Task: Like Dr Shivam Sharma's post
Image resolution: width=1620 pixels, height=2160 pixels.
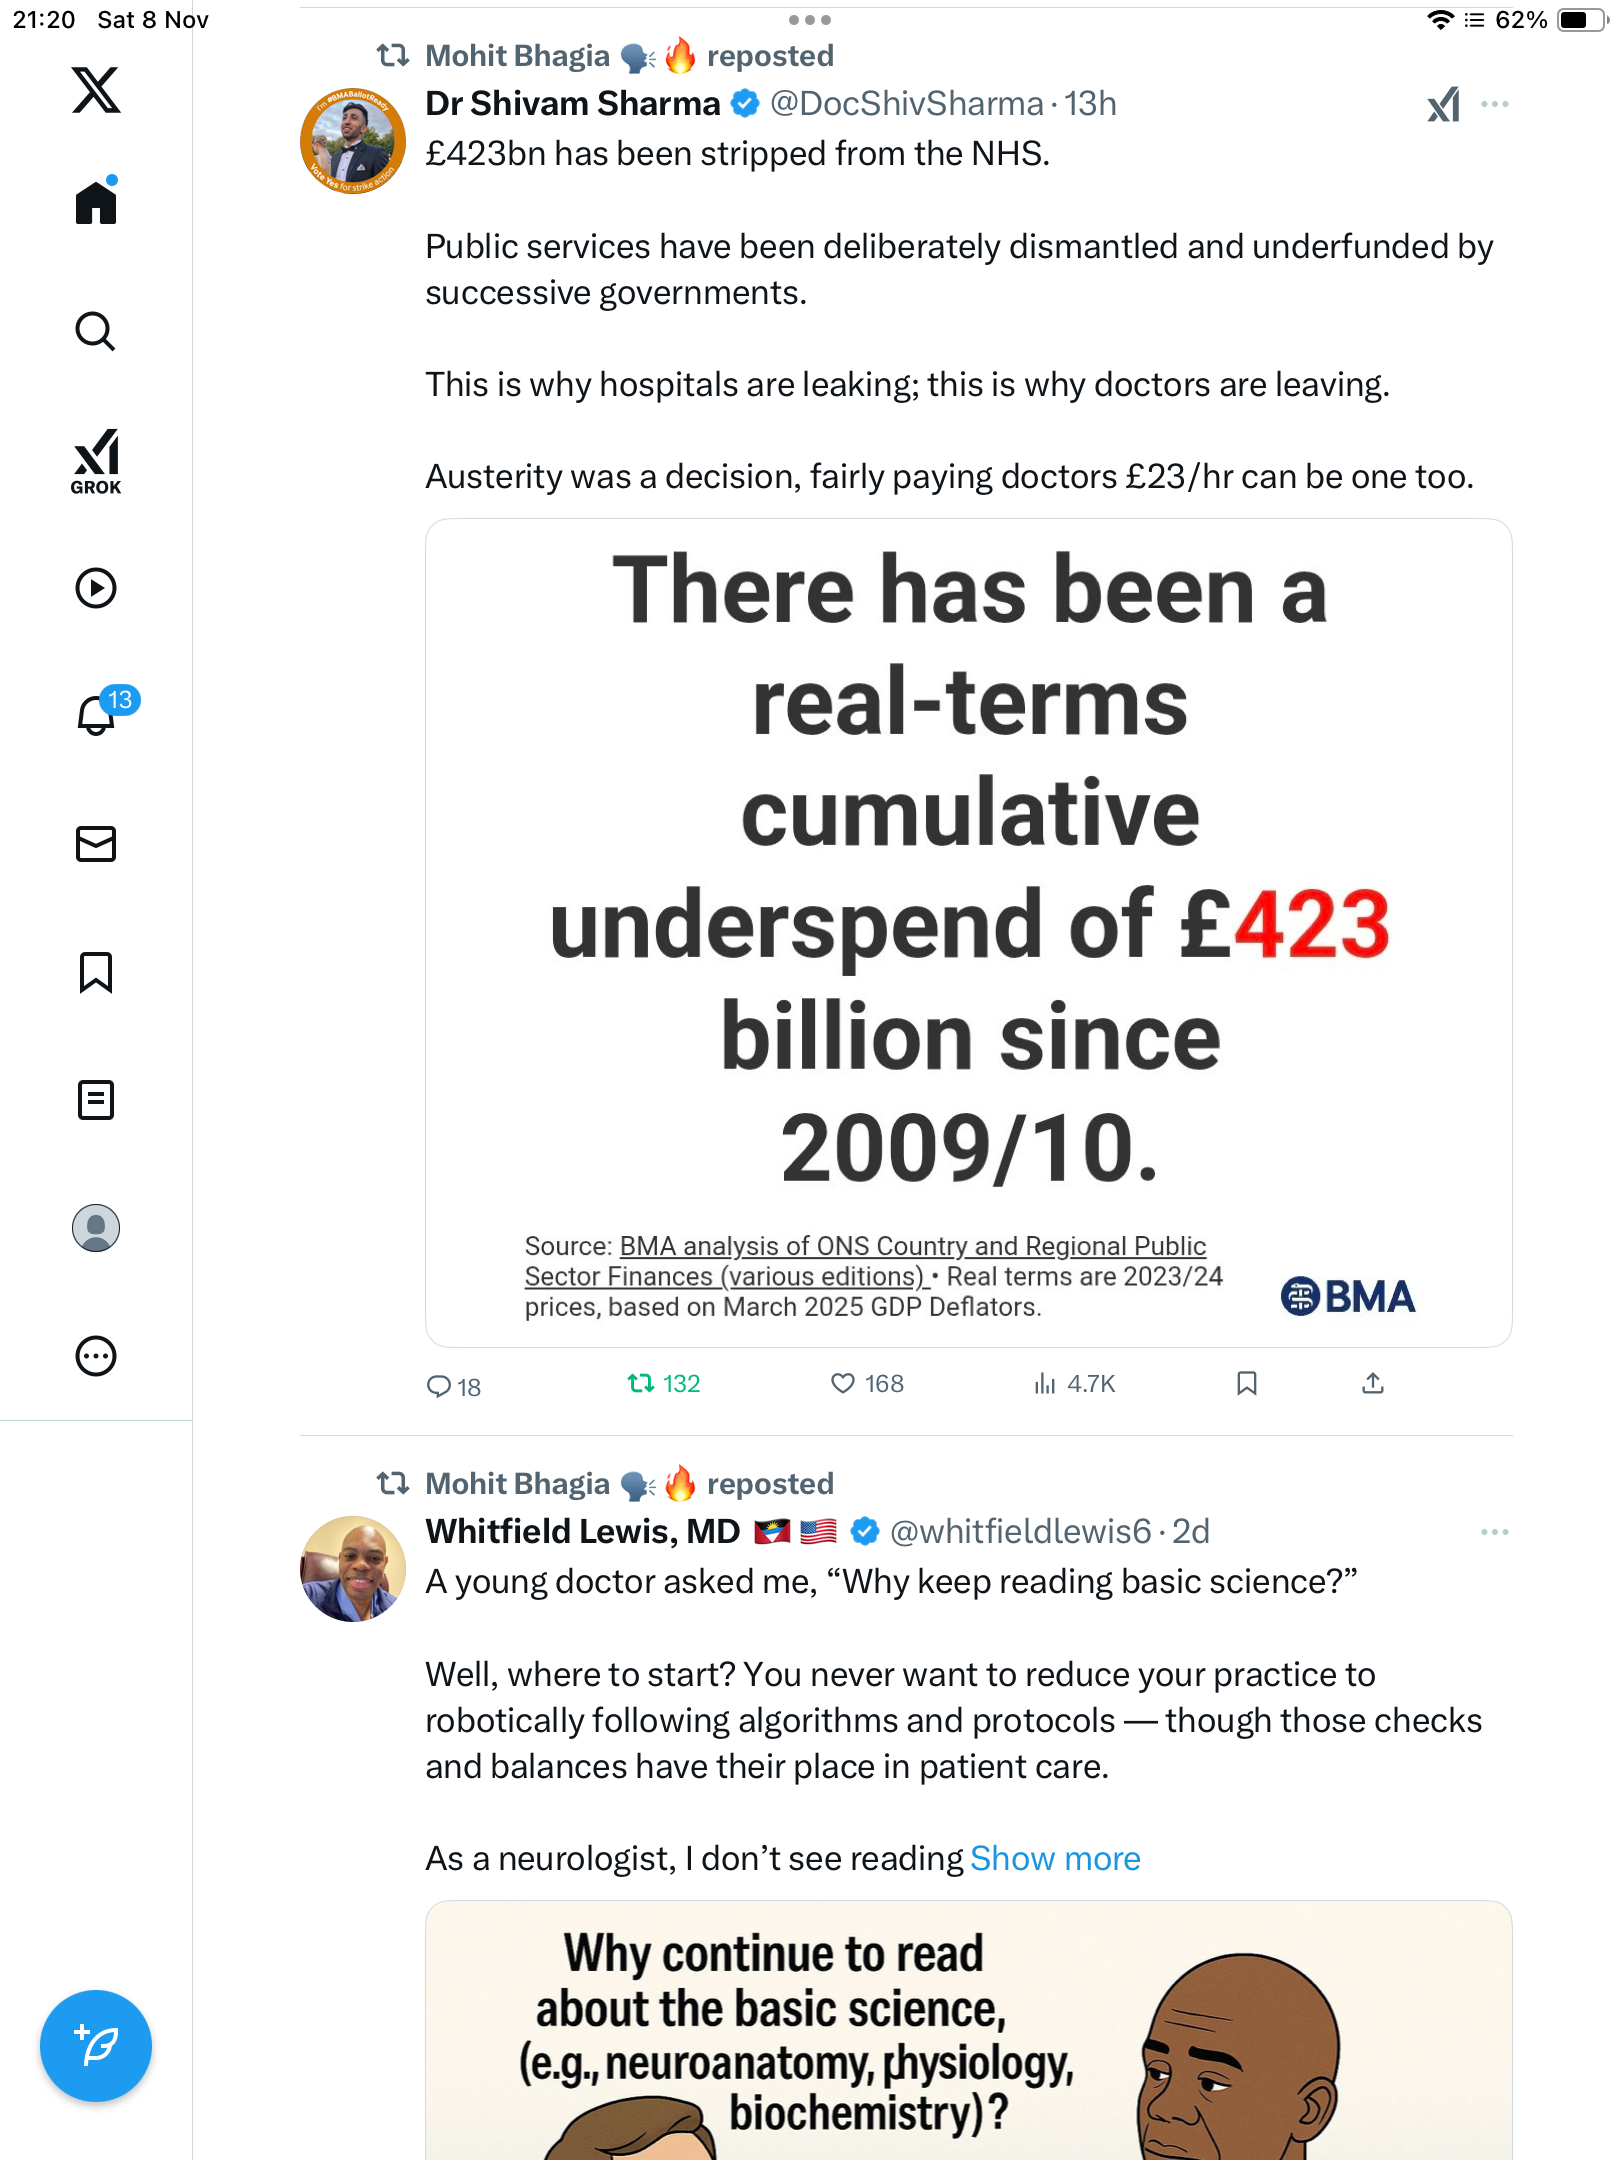Action: (x=867, y=1384)
